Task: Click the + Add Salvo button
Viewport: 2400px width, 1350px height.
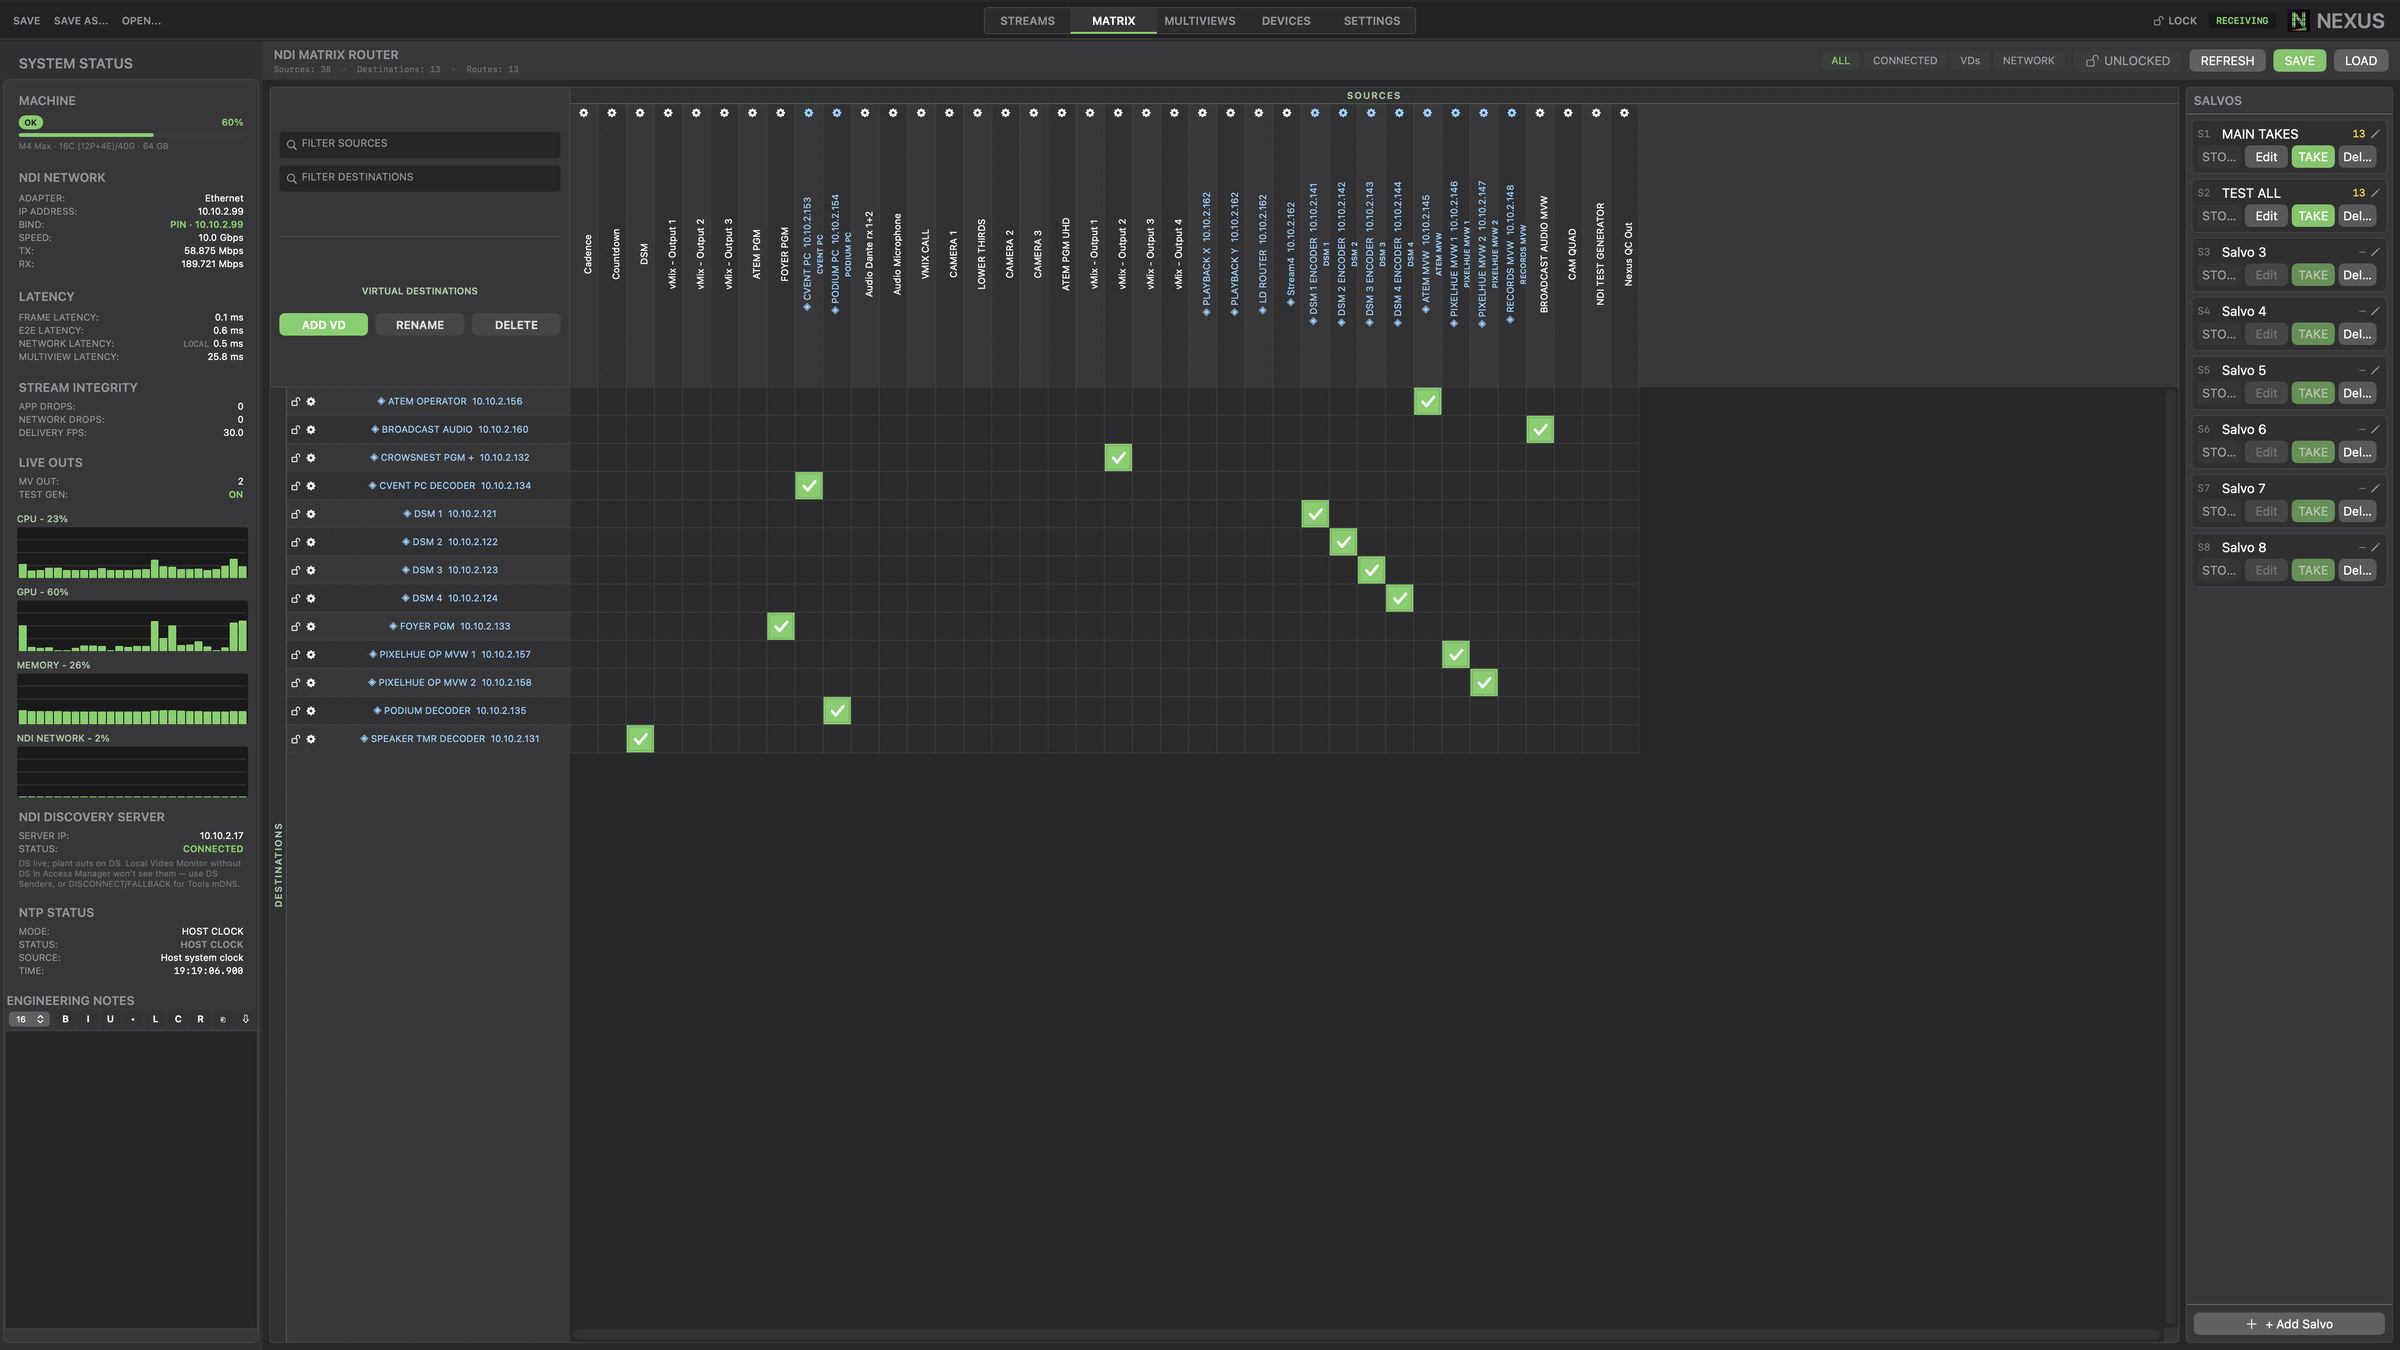Action: (2289, 1324)
